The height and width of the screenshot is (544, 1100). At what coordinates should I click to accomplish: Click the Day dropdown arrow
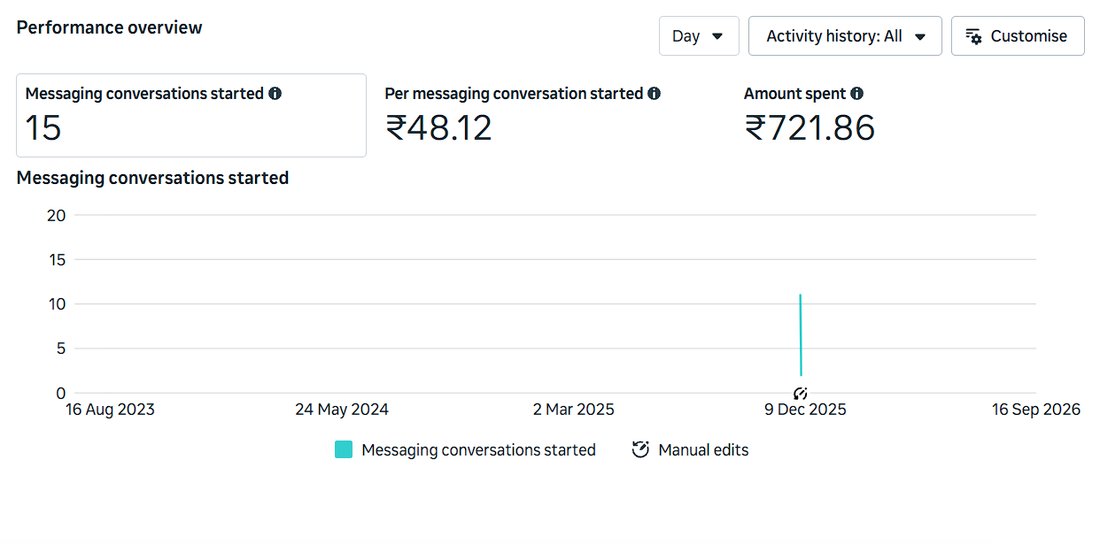(x=718, y=37)
